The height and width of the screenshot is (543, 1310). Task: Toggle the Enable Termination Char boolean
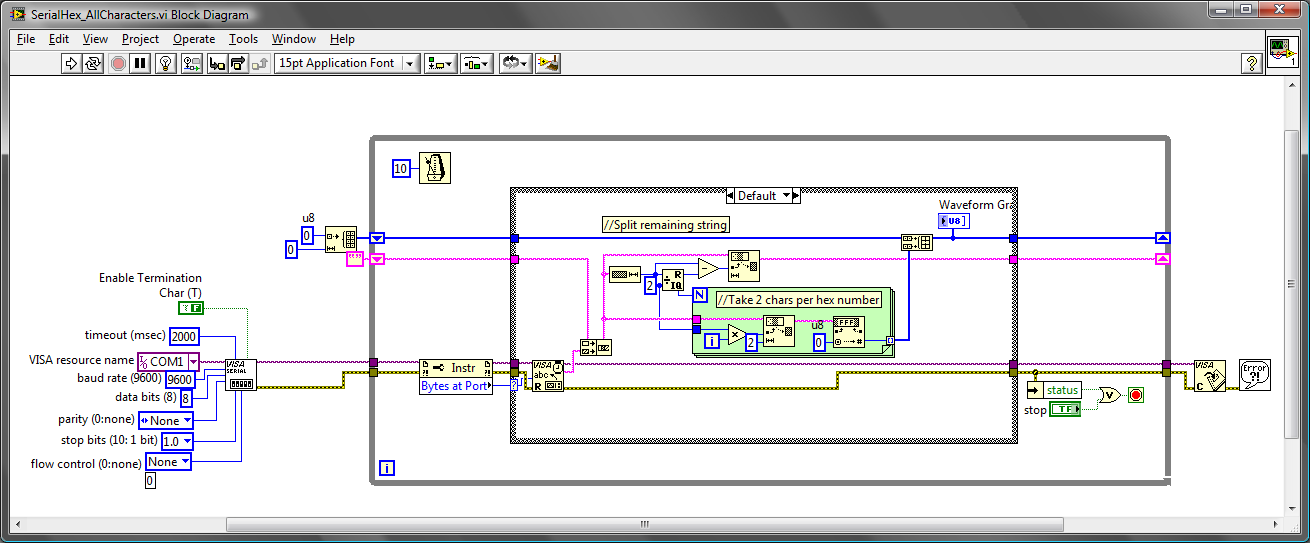[x=191, y=309]
